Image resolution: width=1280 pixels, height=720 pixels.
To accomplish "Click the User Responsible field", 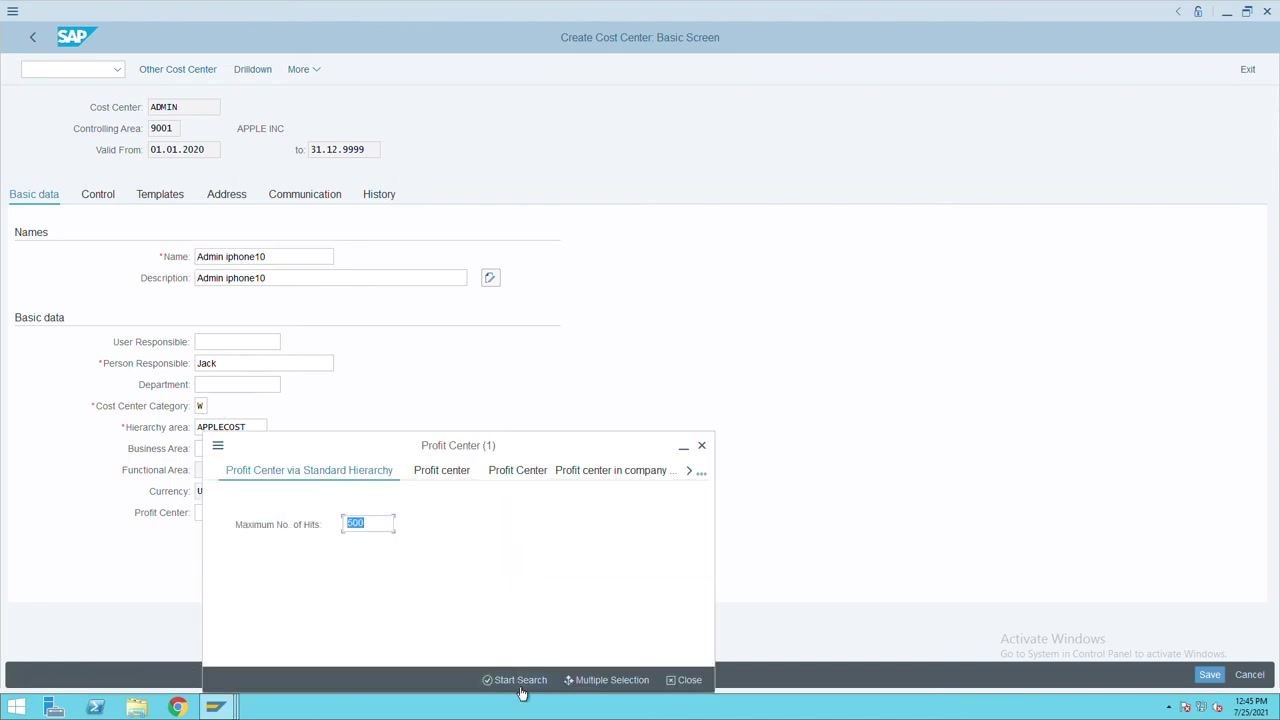I will click(x=237, y=342).
